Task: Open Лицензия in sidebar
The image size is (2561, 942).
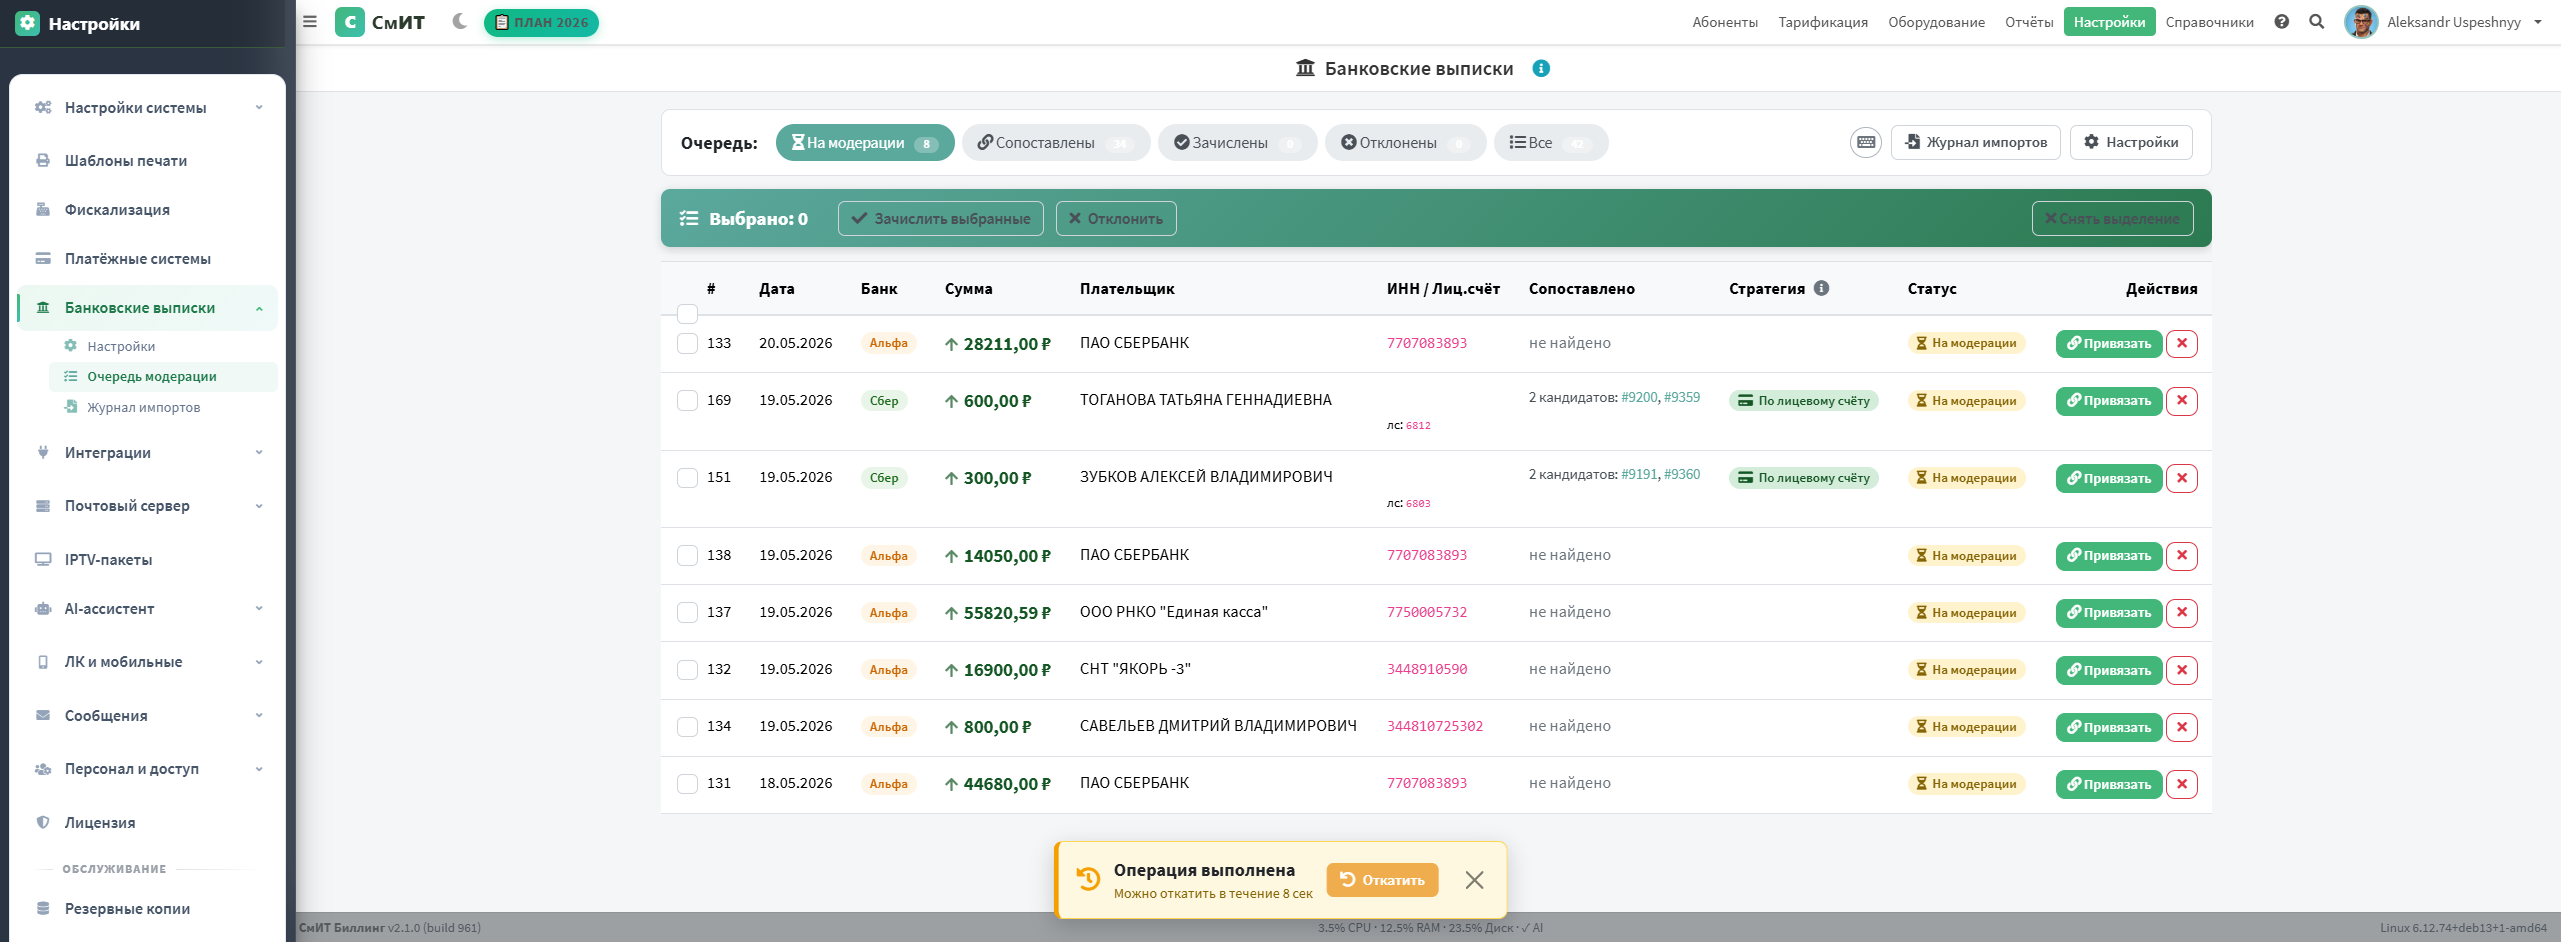Action: [x=100, y=822]
